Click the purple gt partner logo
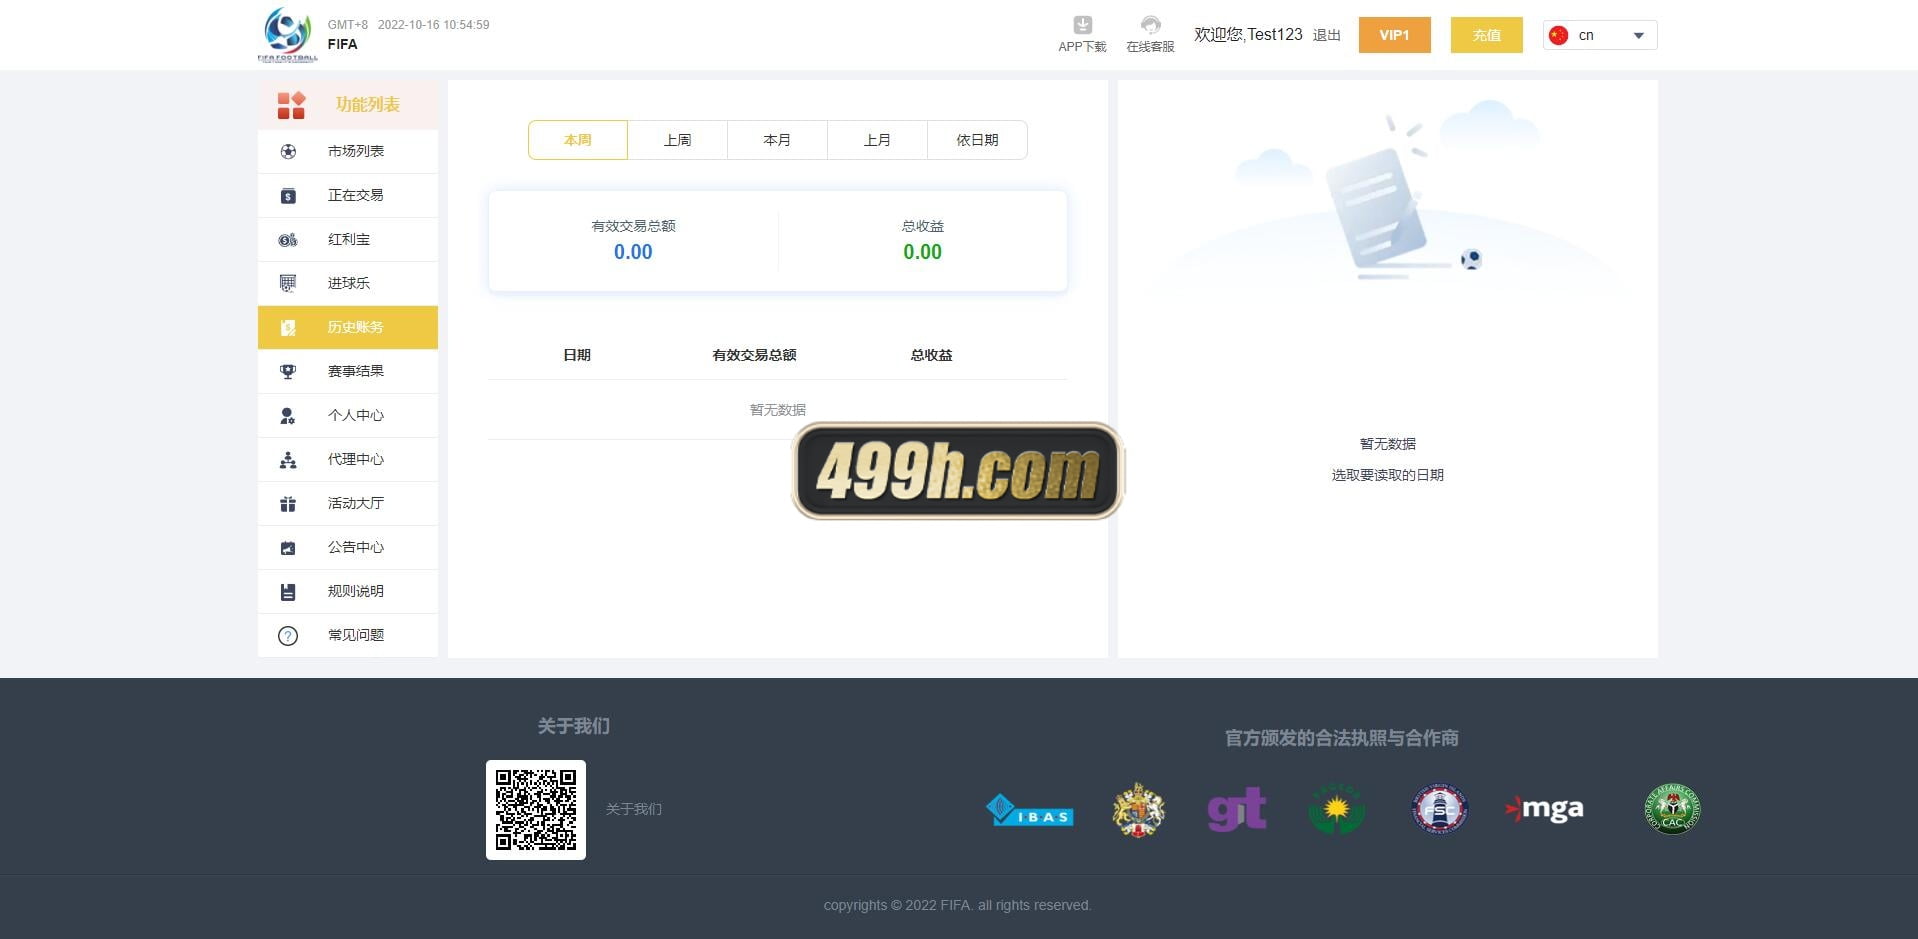The width and height of the screenshot is (1918, 939). point(1237,810)
